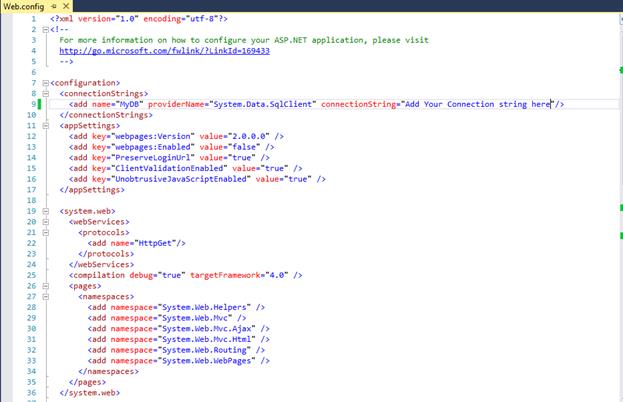Click the "4.0" framework value
This screenshot has width=623, height=402.
click(277, 275)
